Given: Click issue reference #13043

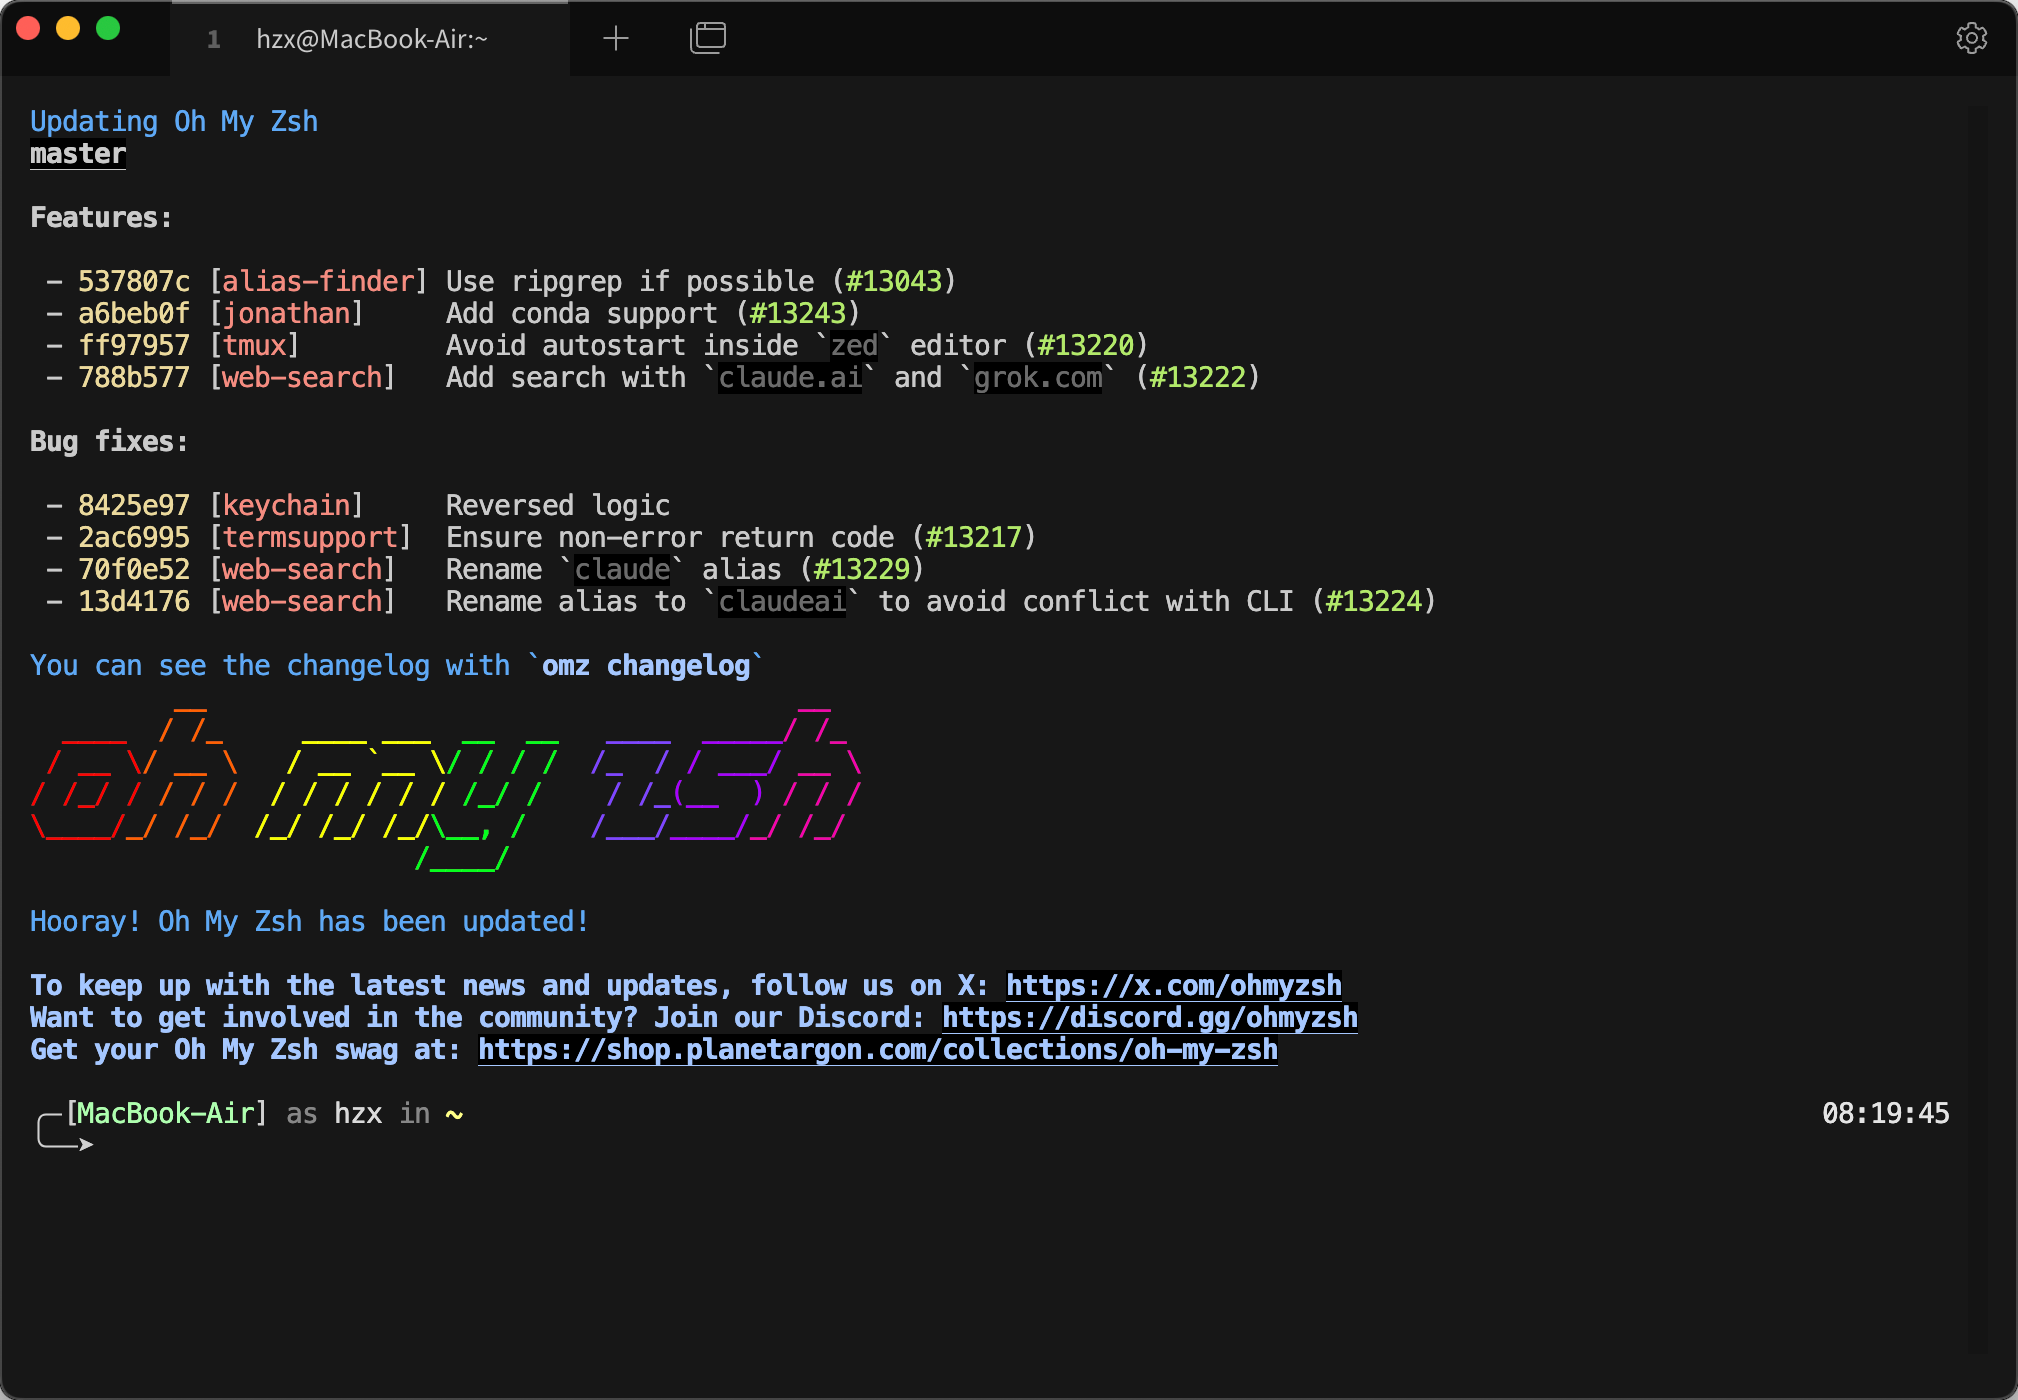Looking at the screenshot, I should pos(894,282).
